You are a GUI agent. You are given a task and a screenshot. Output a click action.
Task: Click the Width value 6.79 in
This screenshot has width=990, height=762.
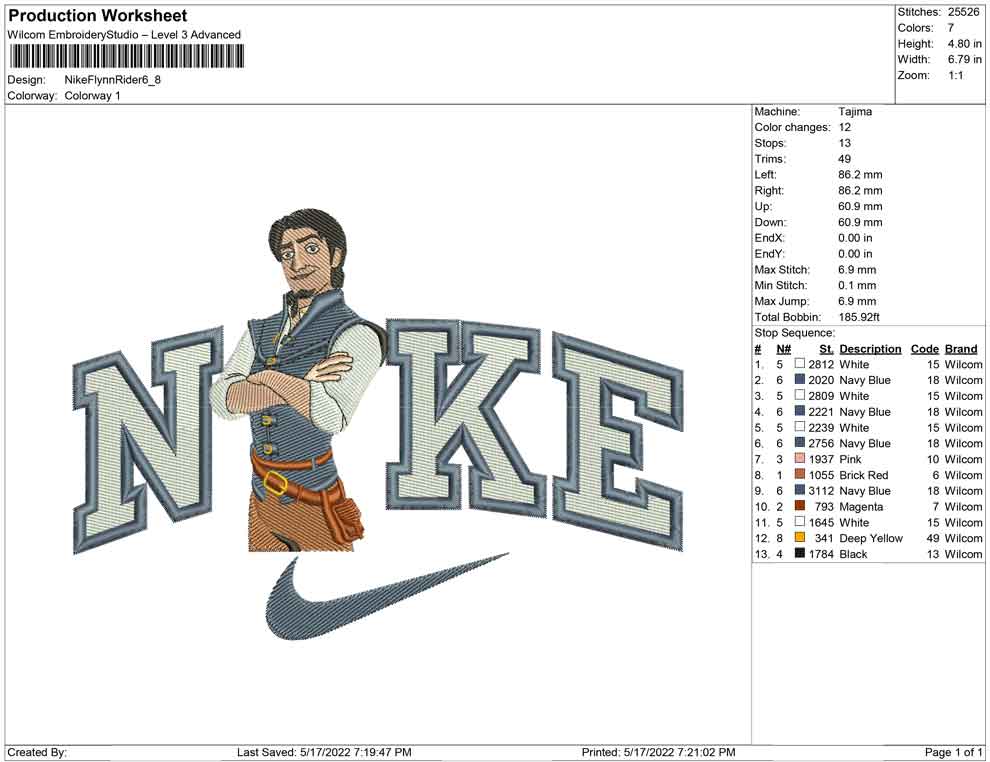(x=964, y=59)
